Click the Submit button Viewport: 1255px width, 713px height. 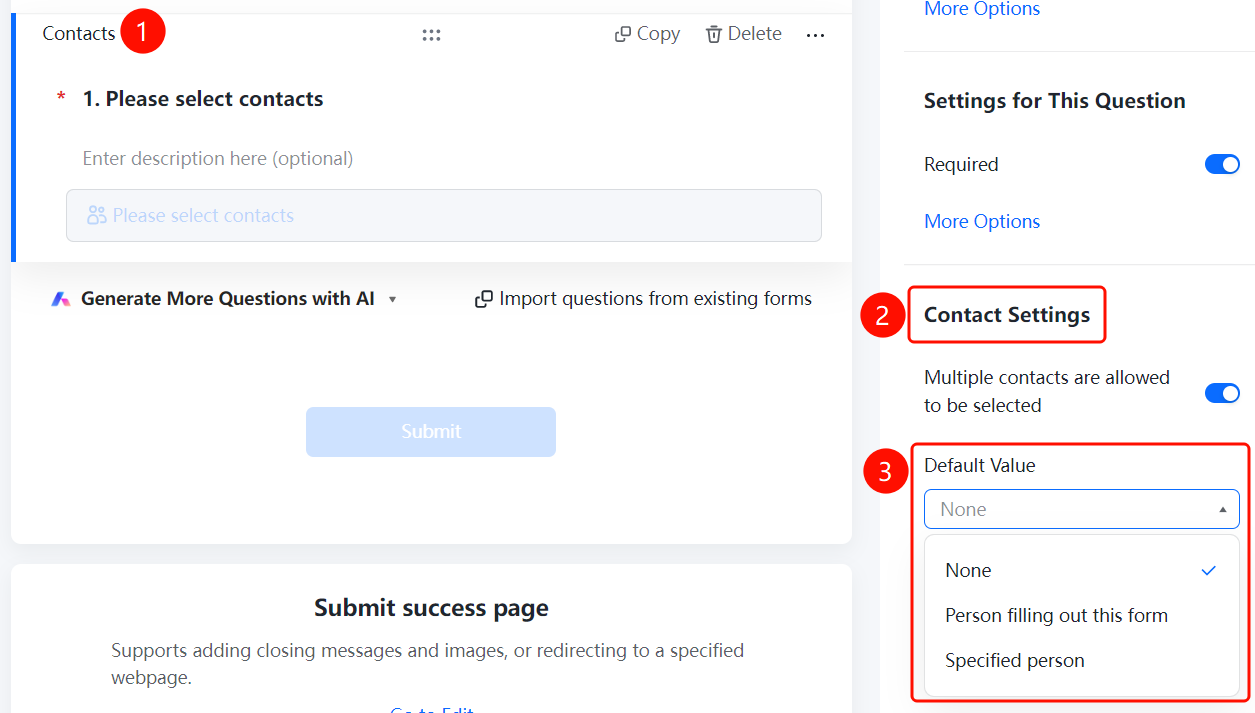431,432
